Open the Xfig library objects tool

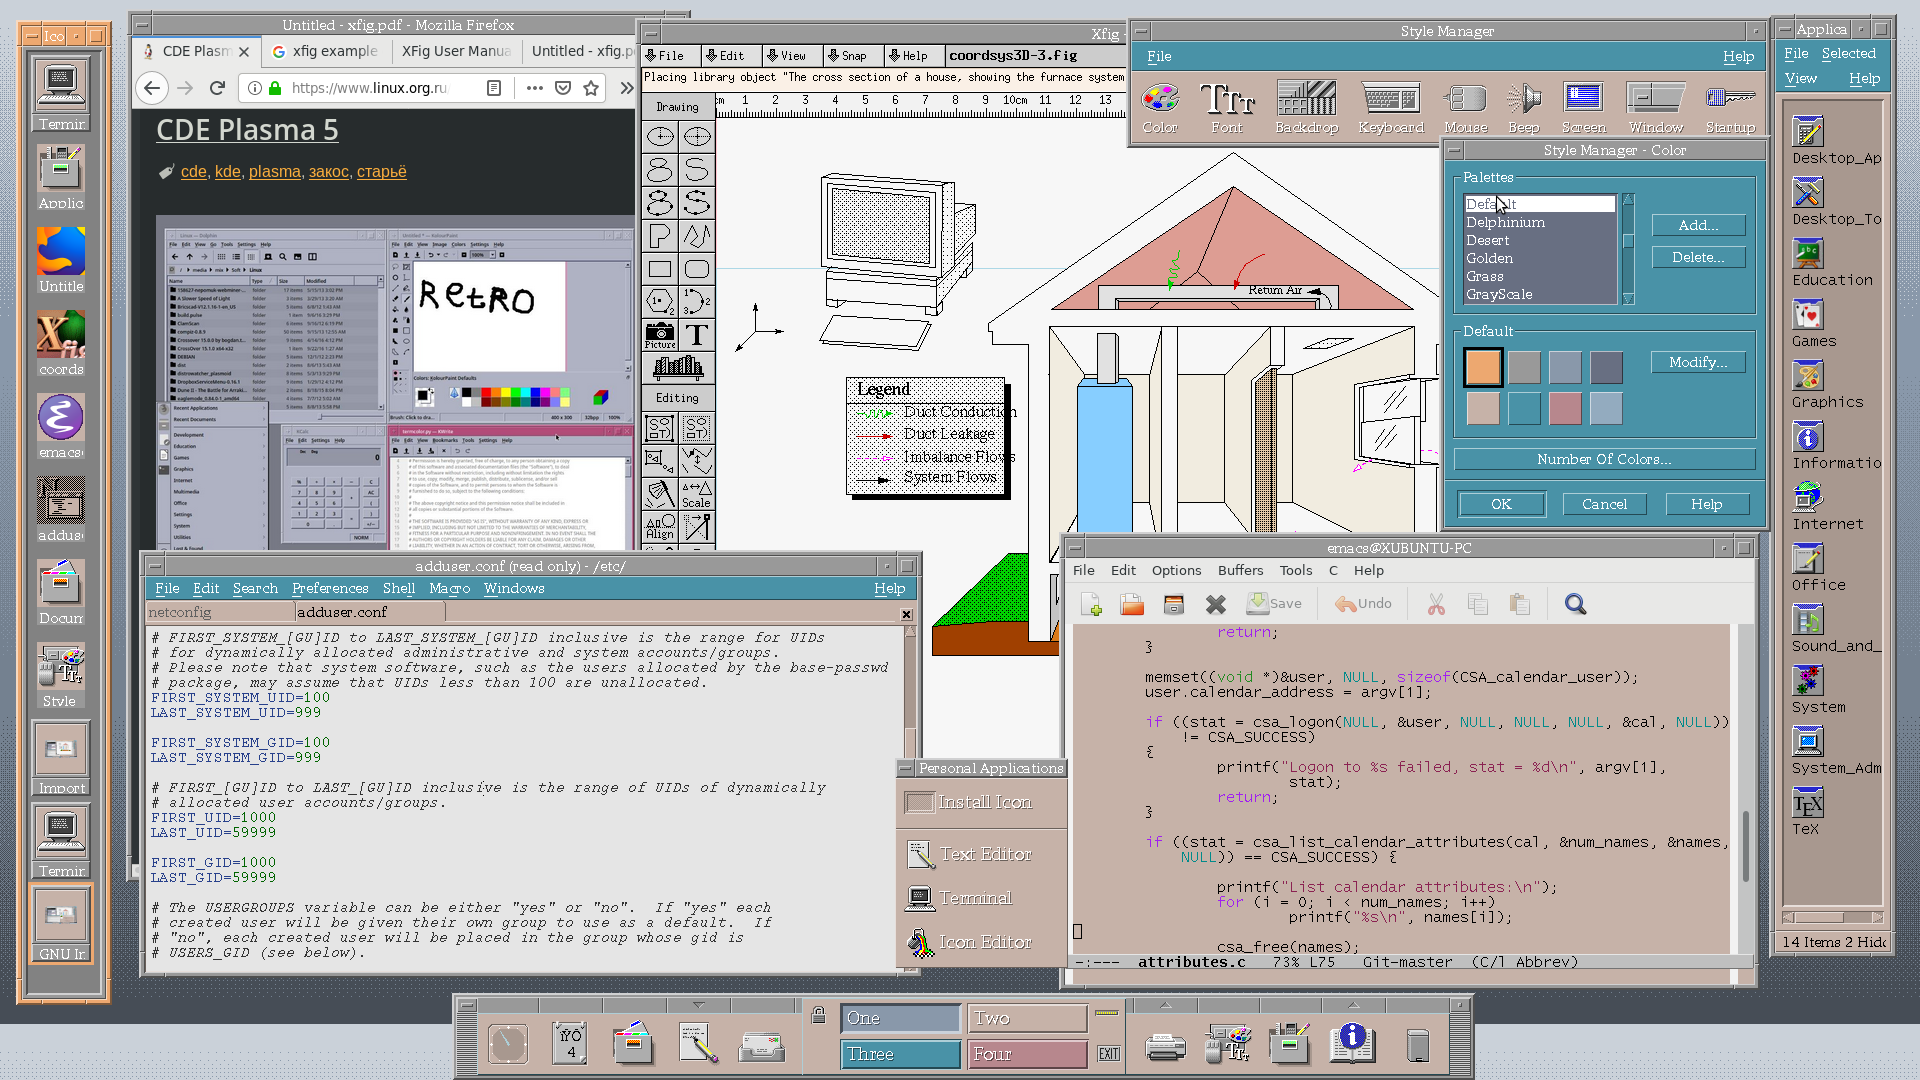pyautogui.click(x=678, y=367)
